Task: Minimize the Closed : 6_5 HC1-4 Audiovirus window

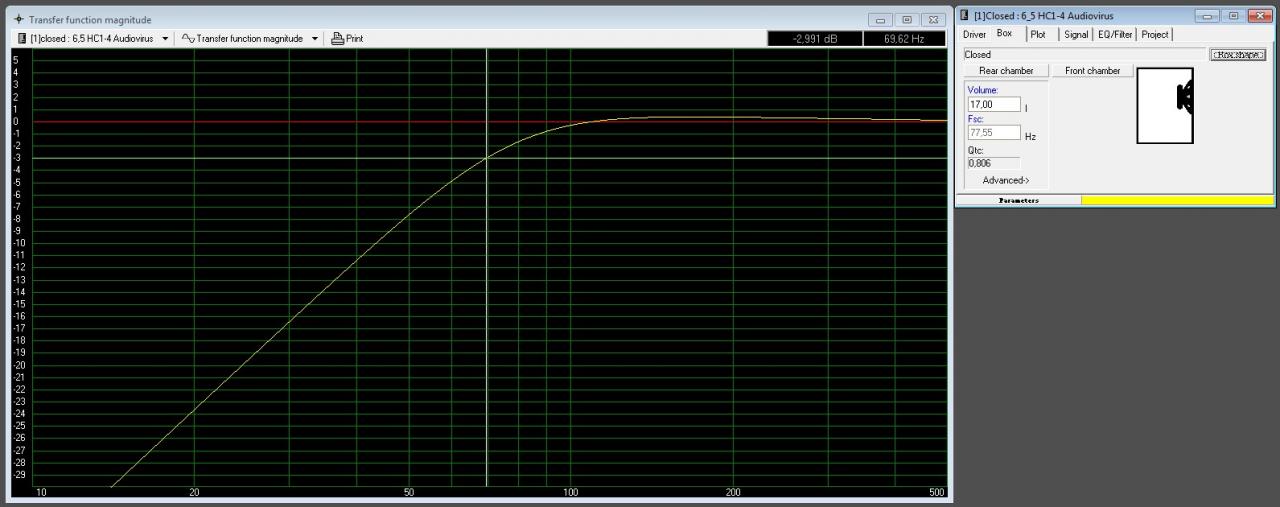Action: click(x=1208, y=16)
